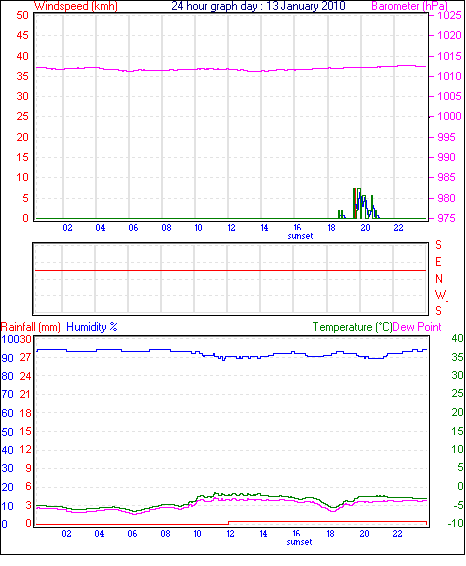Click green temperature axis value -10

[x=456, y=523]
